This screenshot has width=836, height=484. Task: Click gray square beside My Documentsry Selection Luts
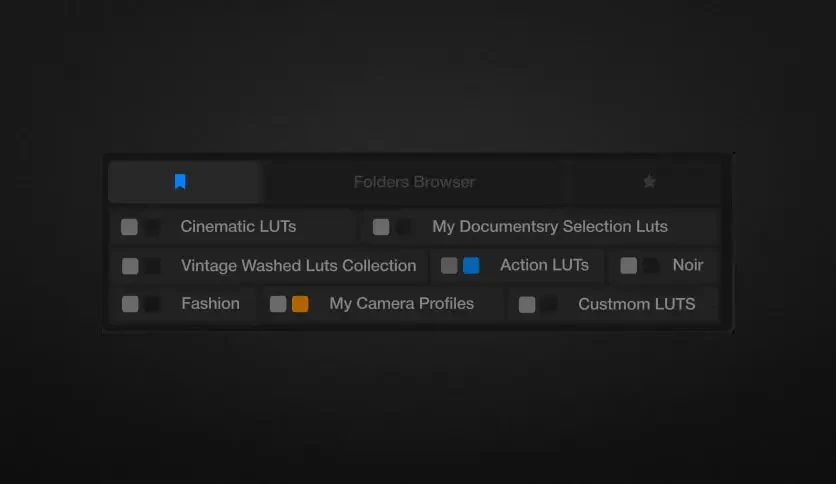381,227
